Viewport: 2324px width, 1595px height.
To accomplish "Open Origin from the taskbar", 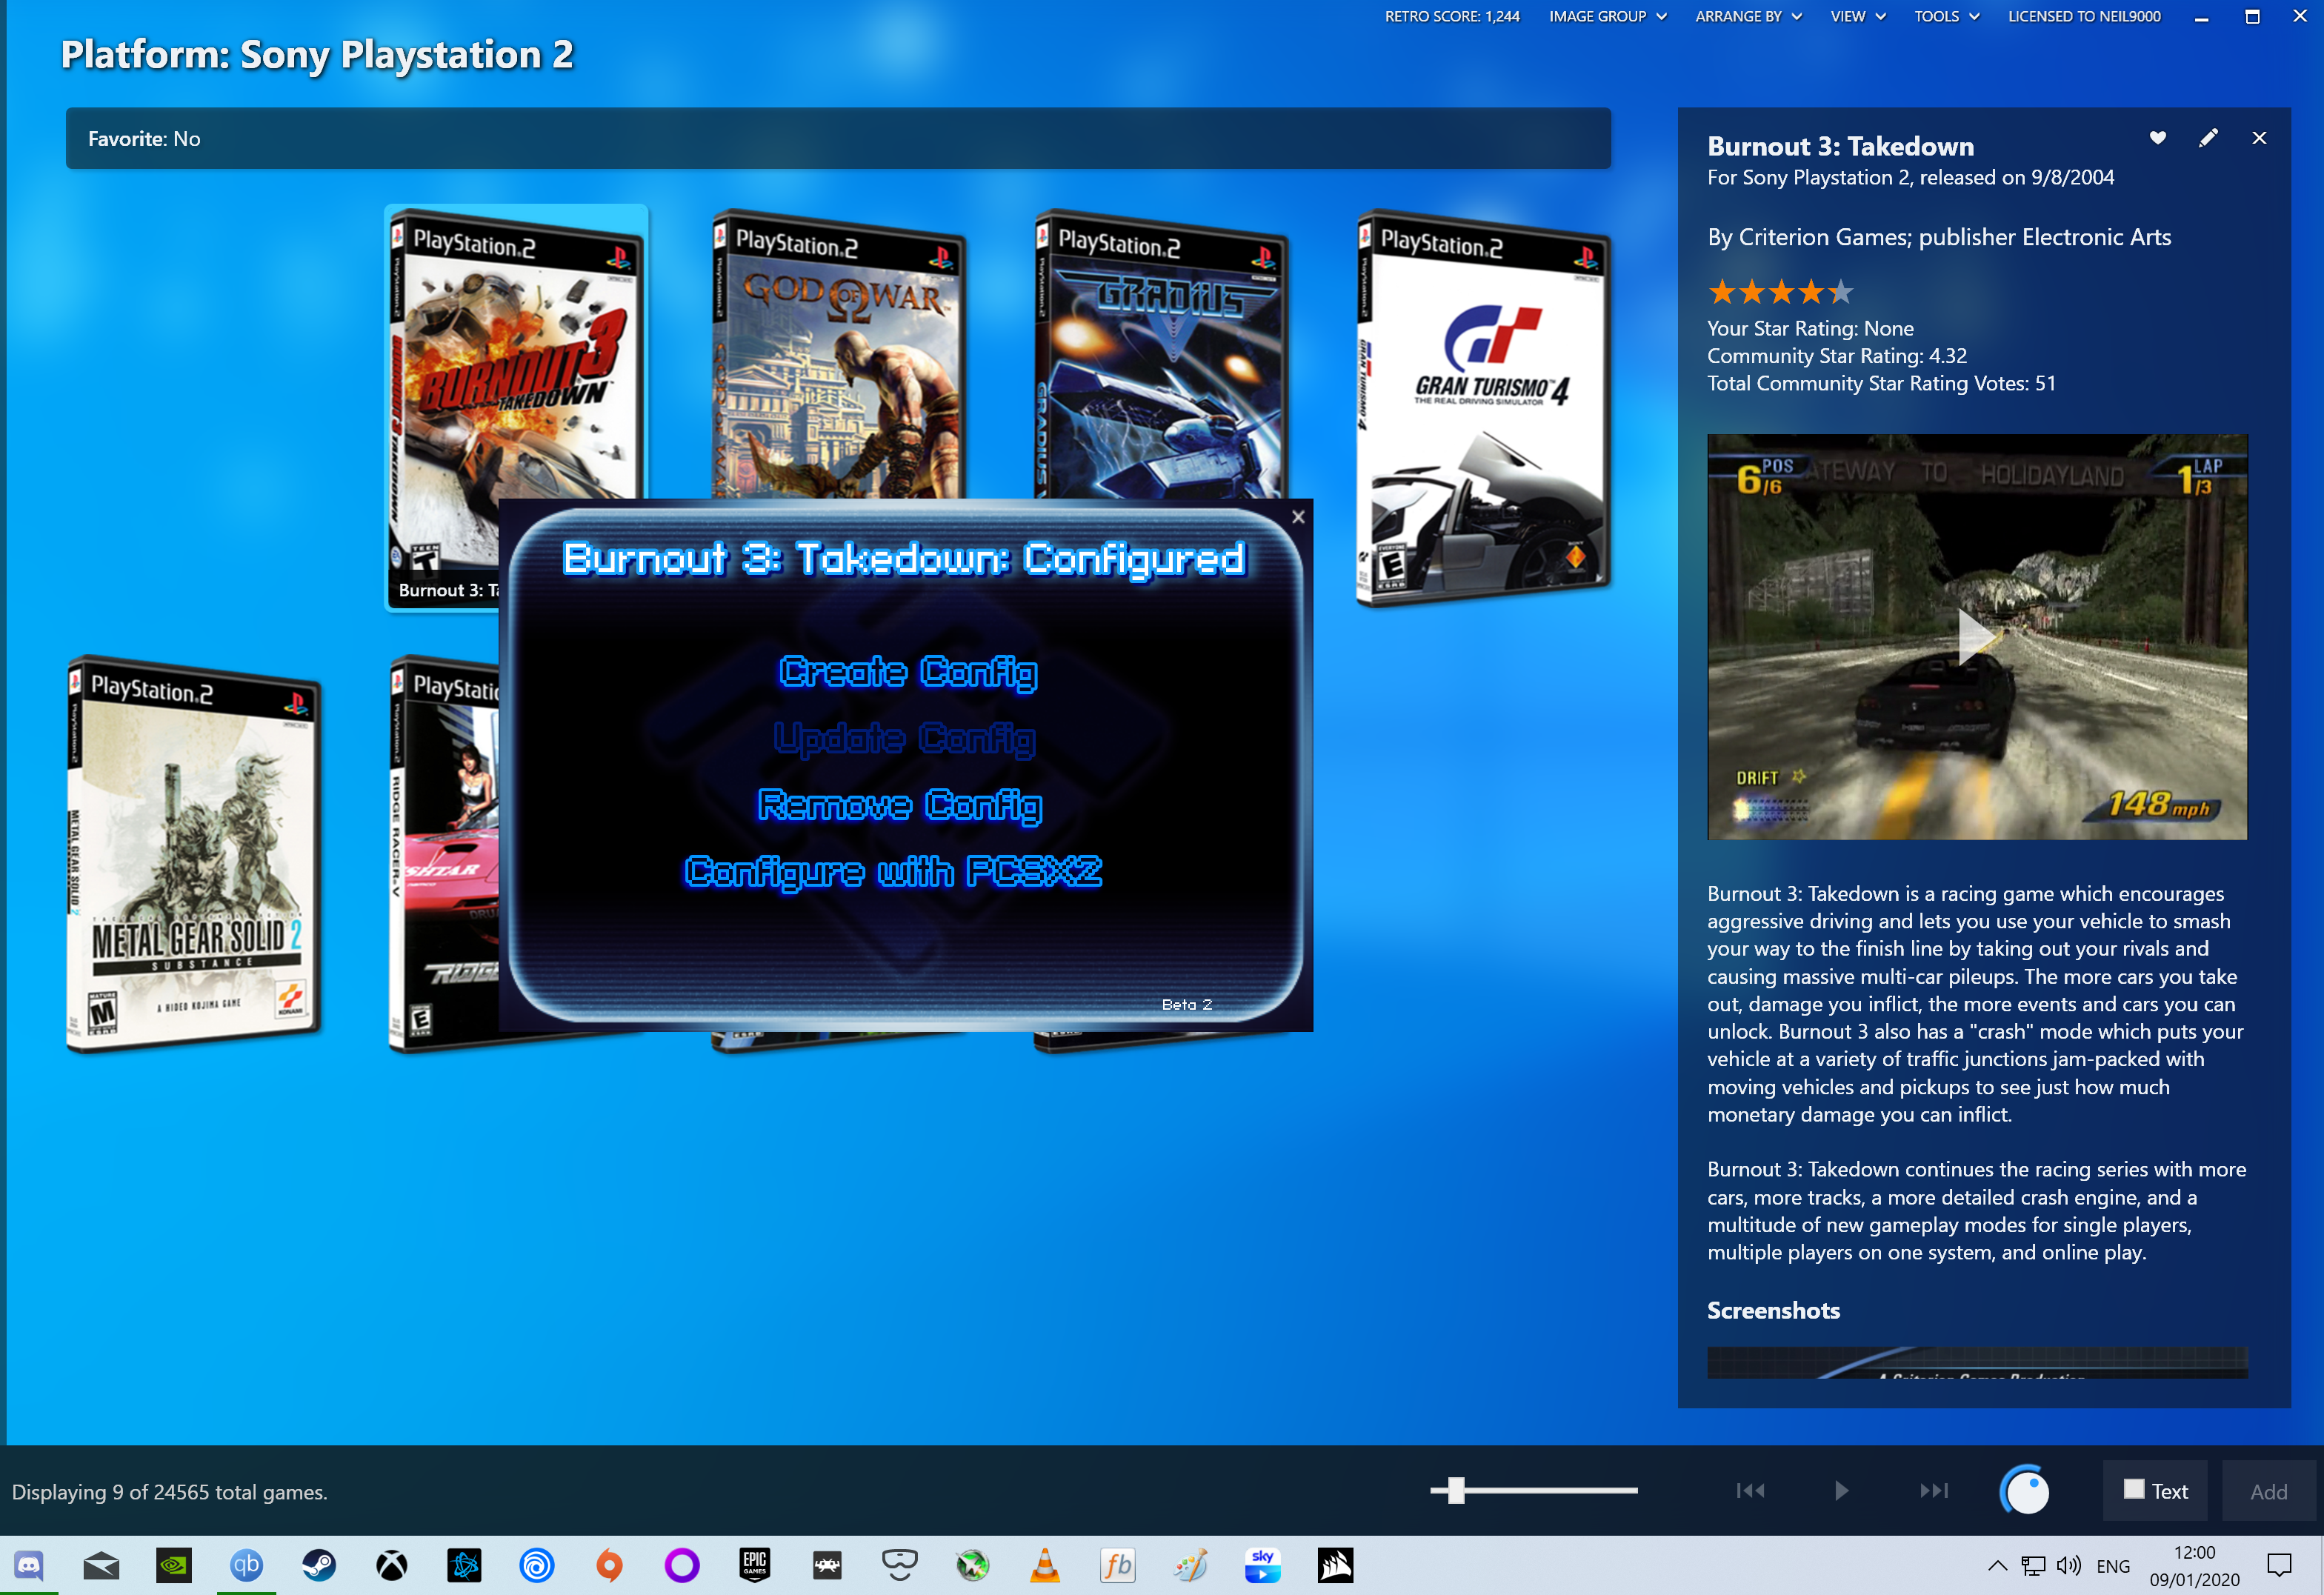I will click(609, 1565).
